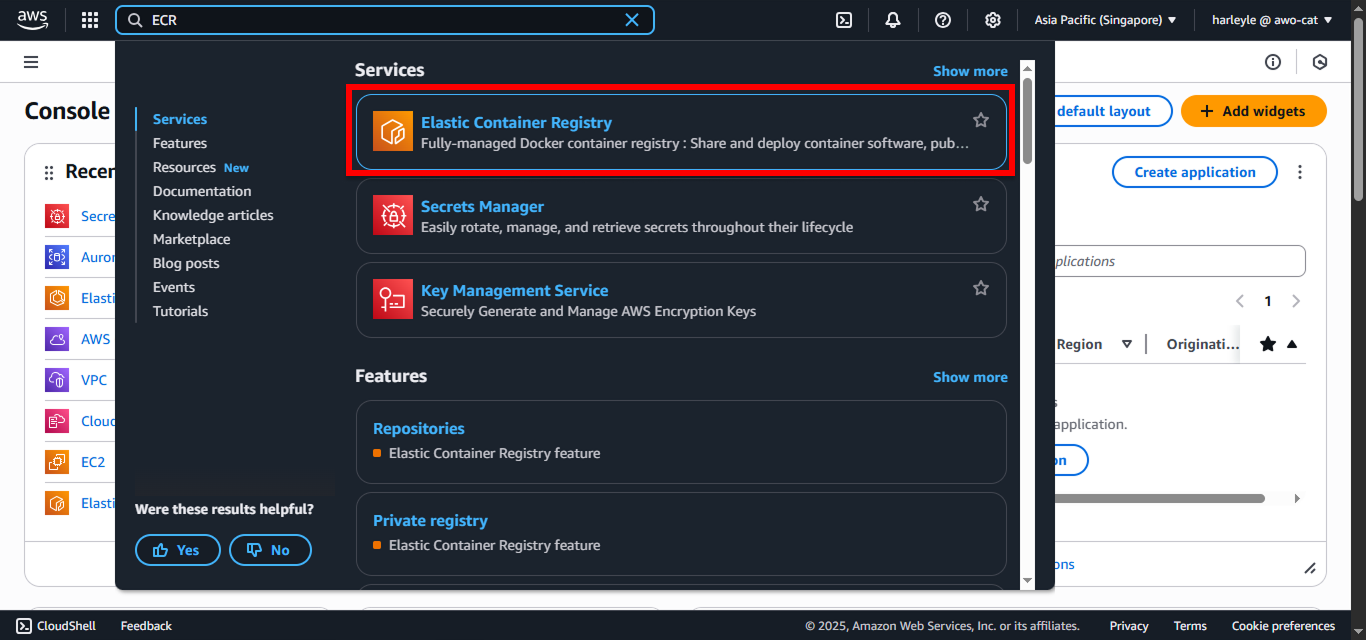
Task: Click scroll-up arrow of search results scrollbar
Action: 1027,68
